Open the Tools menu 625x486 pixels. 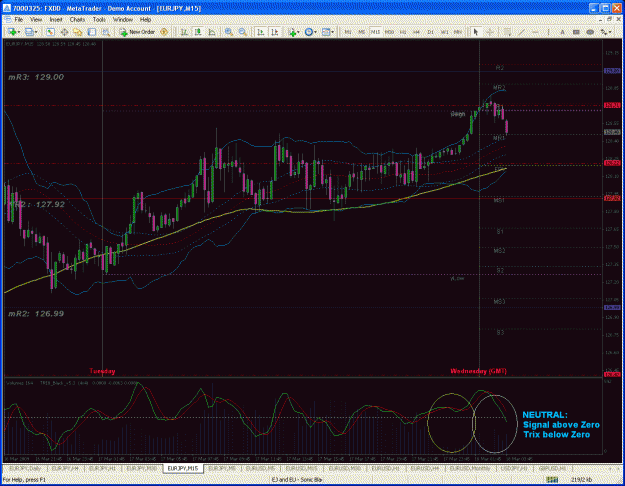point(99,20)
